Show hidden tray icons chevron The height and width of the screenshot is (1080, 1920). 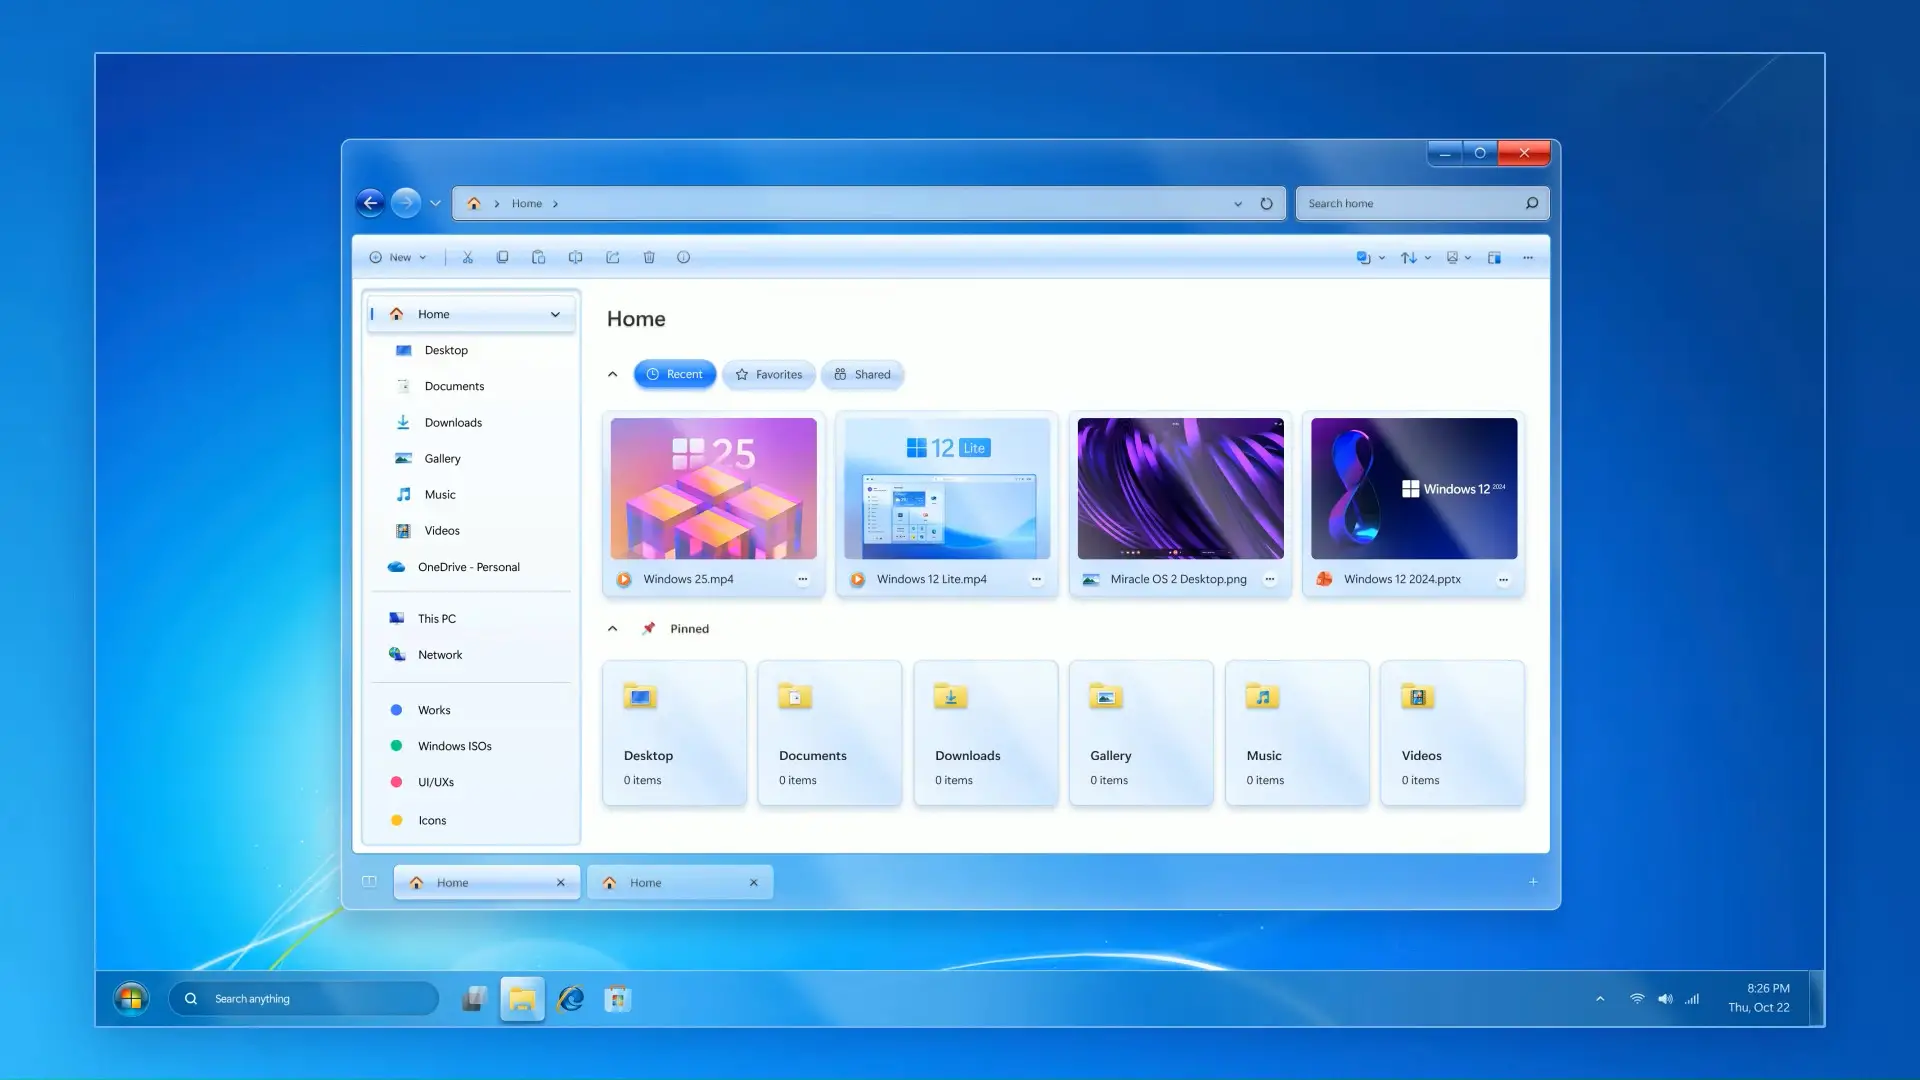click(1600, 998)
